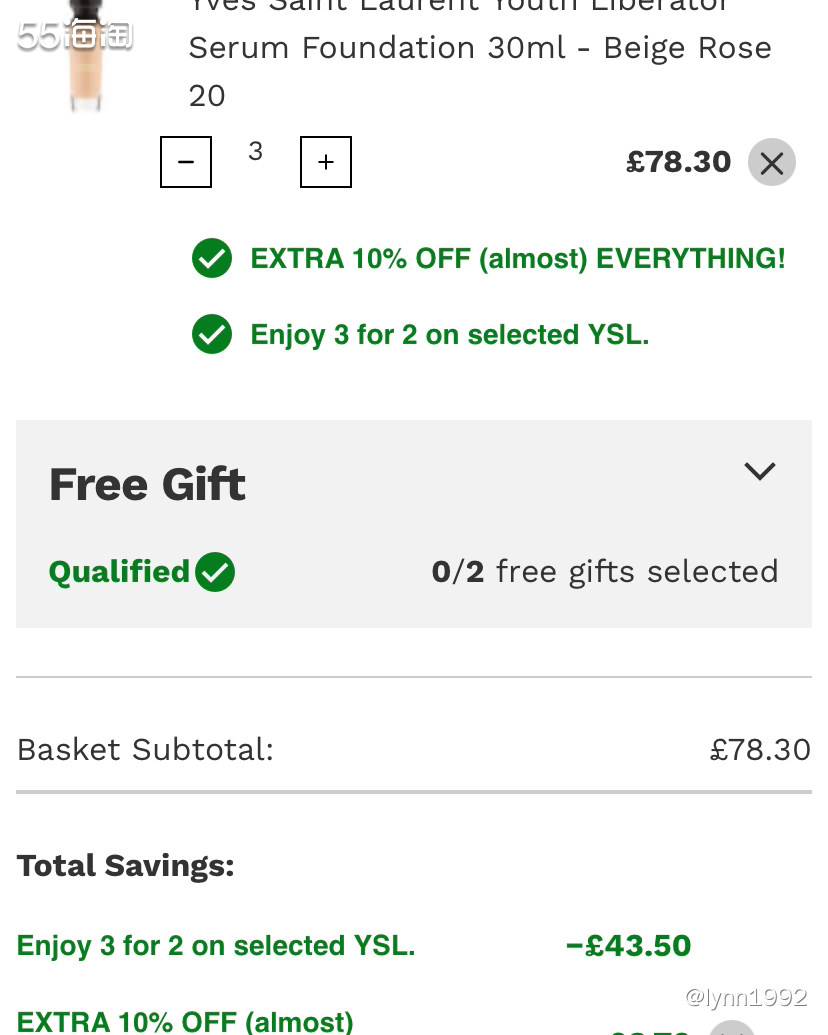Click the Qualified green checkmark icon
The image size is (828, 1035).
coord(215,572)
